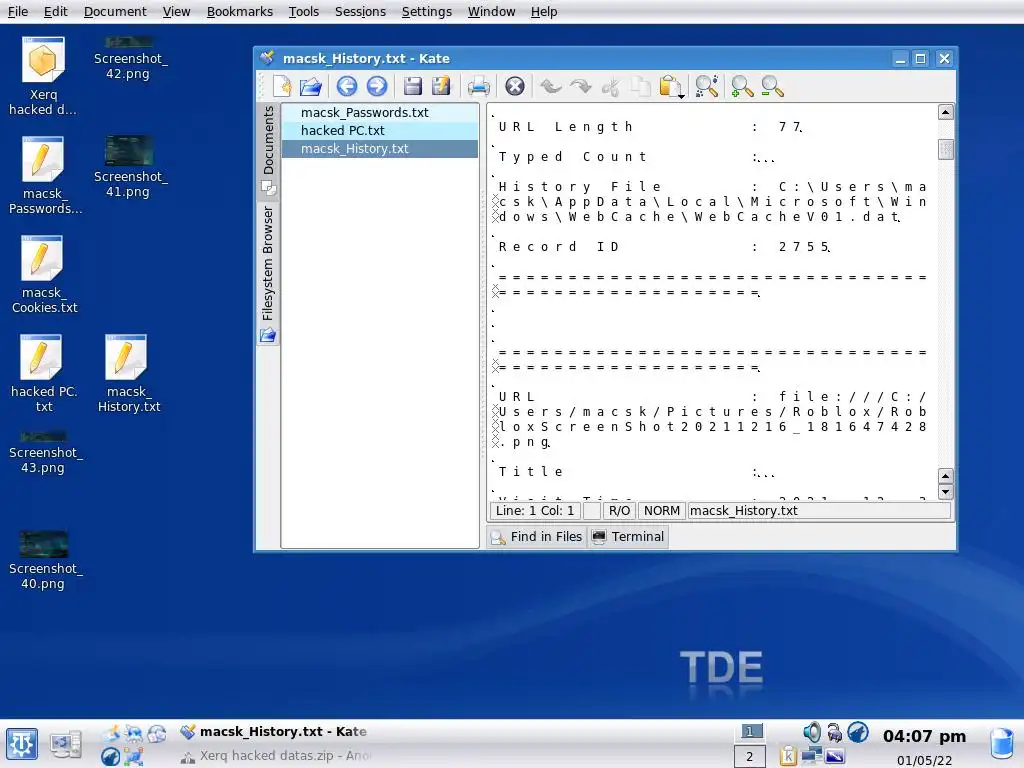Open a file using the toolbar folder icon
Viewport: 1024px width, 768px height.
(311, 86)
